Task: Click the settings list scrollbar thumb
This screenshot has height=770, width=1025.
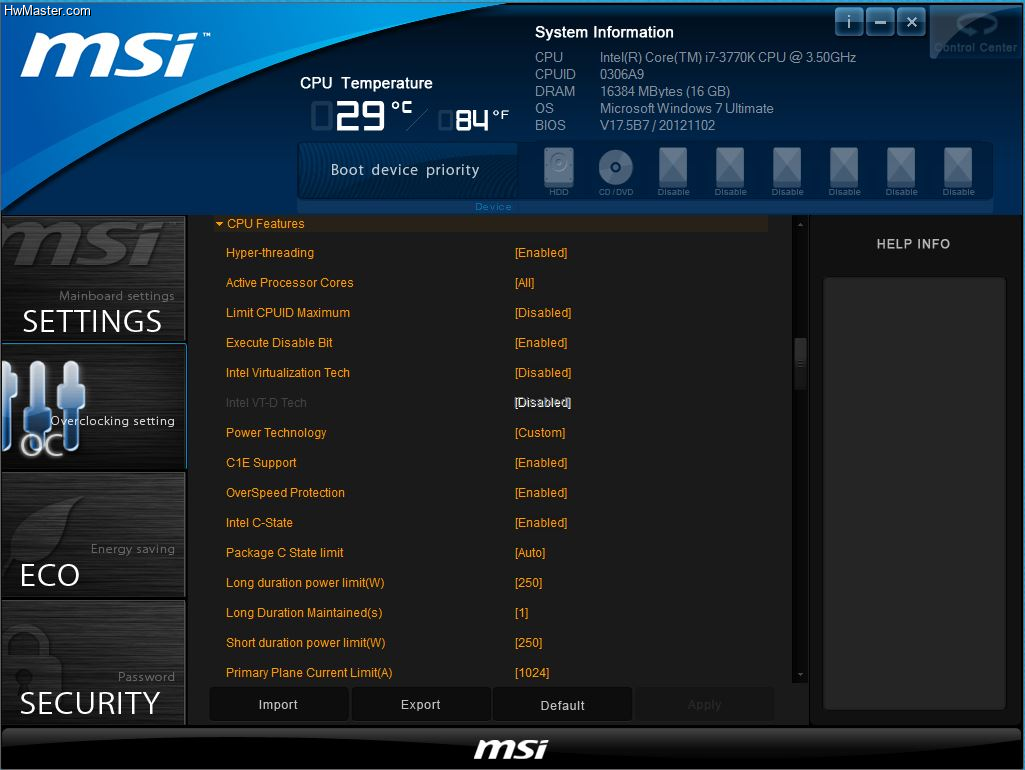Action: click(800, 364)
